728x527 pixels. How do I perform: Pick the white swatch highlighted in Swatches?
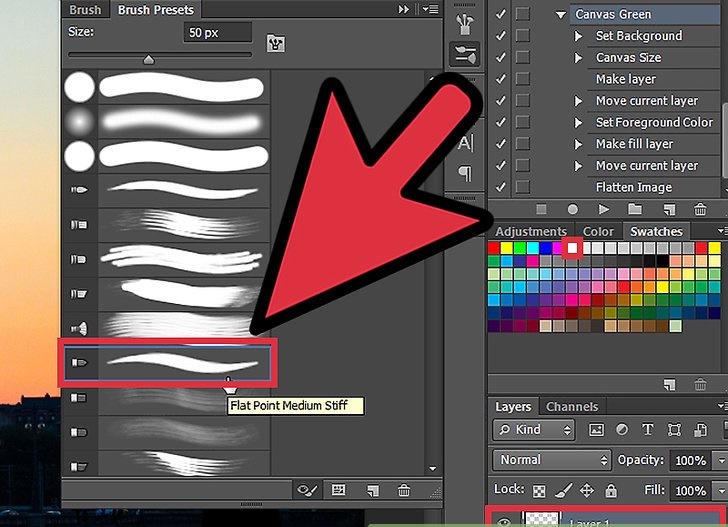tap(571, 247)
